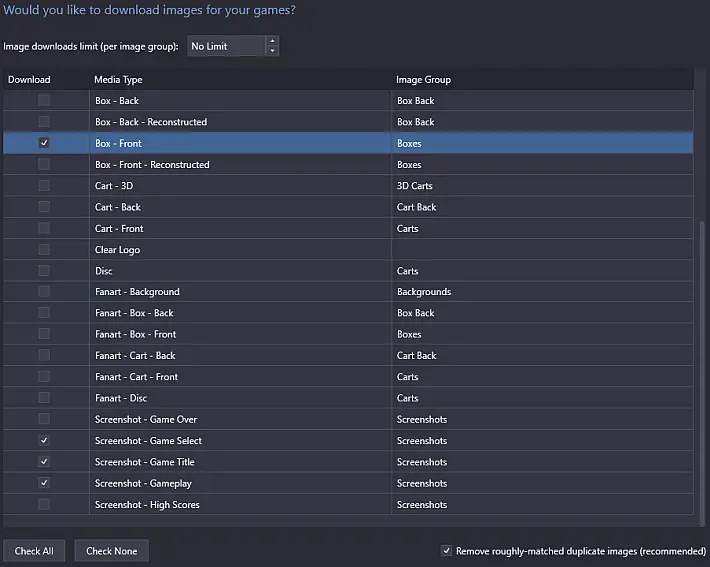The image size is (710, 567).
Task: Increase image downloads limit with up arrow
Action: pyautogui.click(x=272, y=41)
